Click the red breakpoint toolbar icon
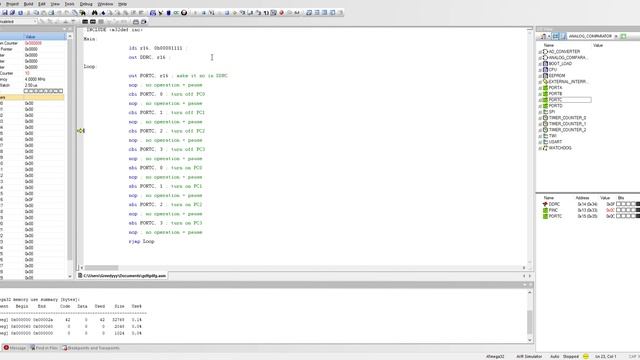Image resolution: width=640 pixels, height=360 pixels. (x=281, y=13)
